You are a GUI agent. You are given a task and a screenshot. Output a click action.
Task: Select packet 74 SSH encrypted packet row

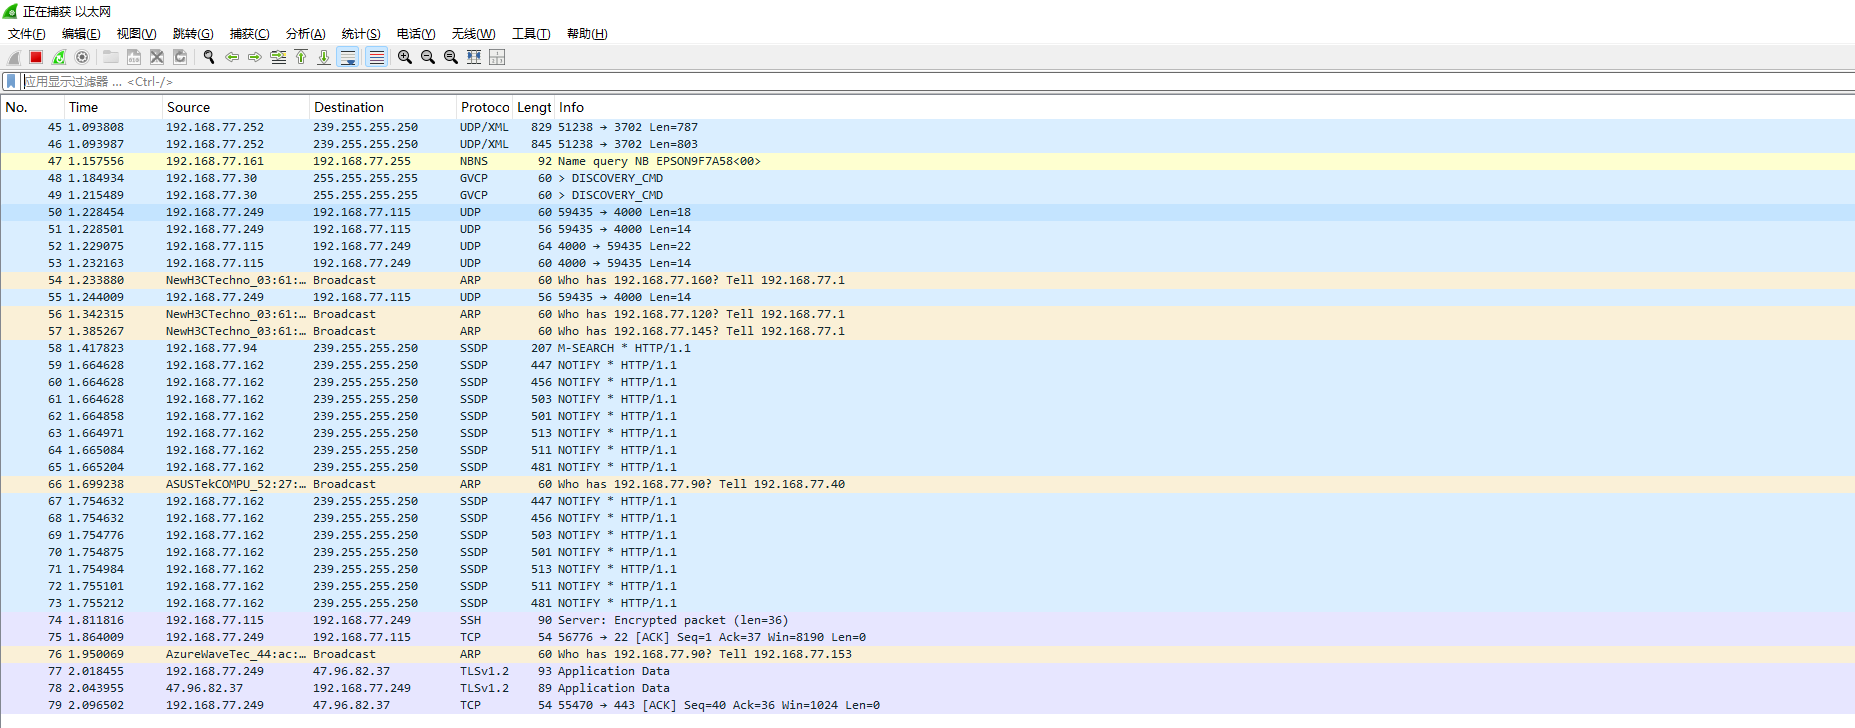pyautogui.click(x=927, y=620)
